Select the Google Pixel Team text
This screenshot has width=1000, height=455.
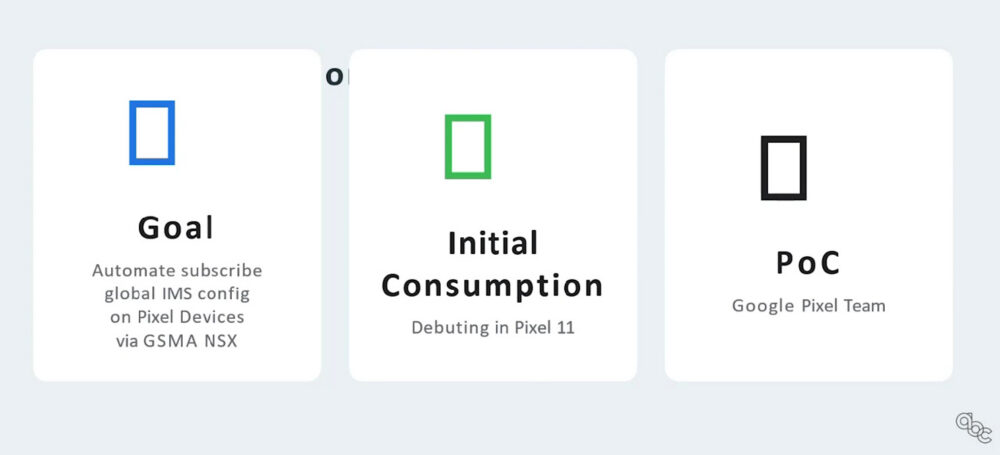tap(809, 306)
